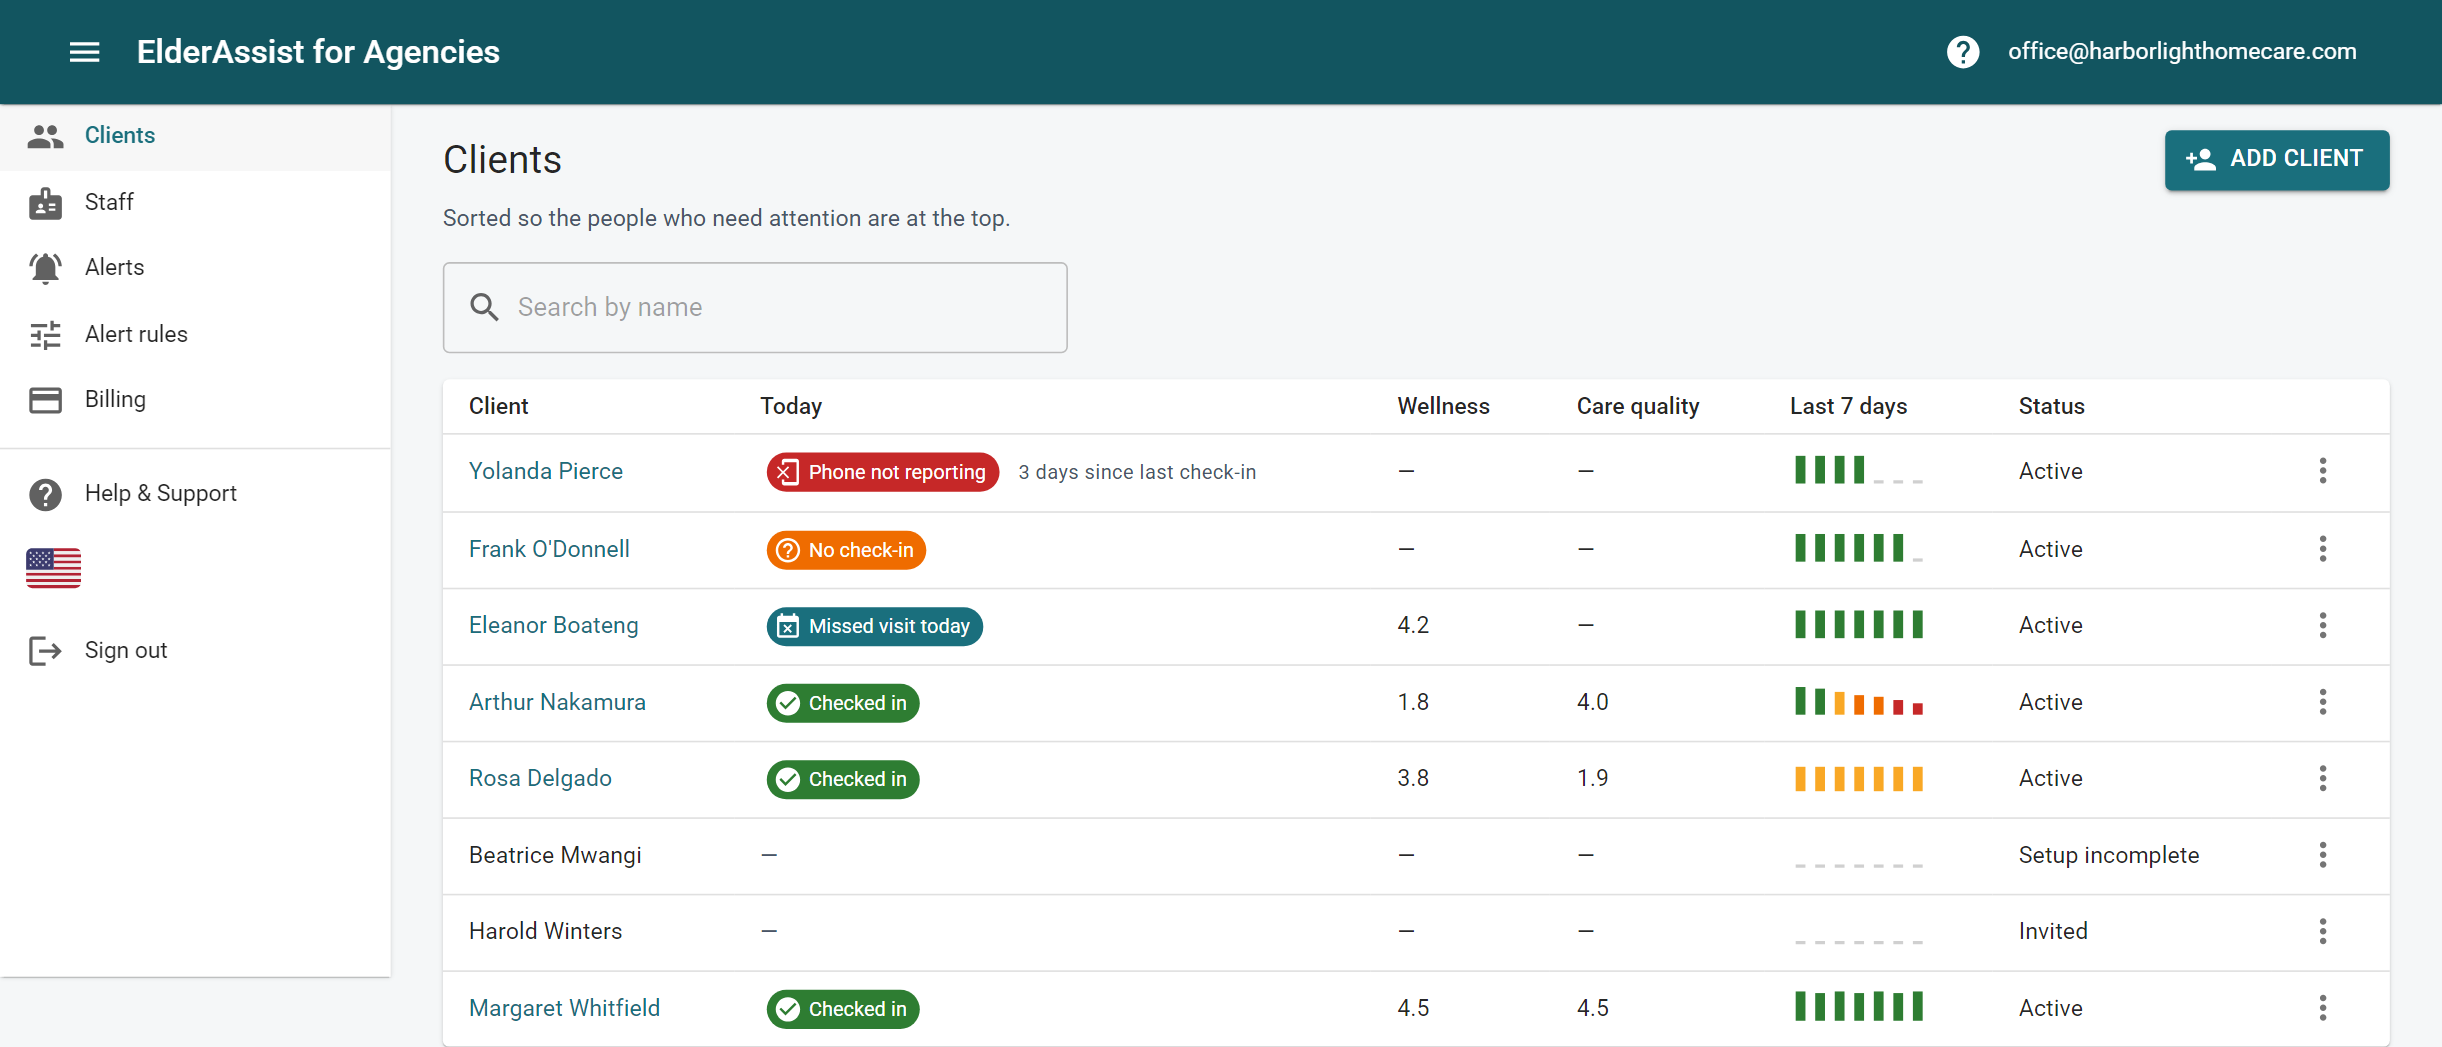This screenshot has width=2442, height=1047.
Task: Click the Add Client button
Action: 2276,160
